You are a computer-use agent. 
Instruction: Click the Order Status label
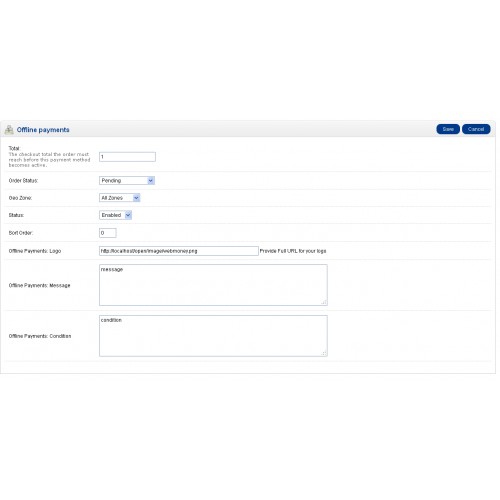coord(23,180)
